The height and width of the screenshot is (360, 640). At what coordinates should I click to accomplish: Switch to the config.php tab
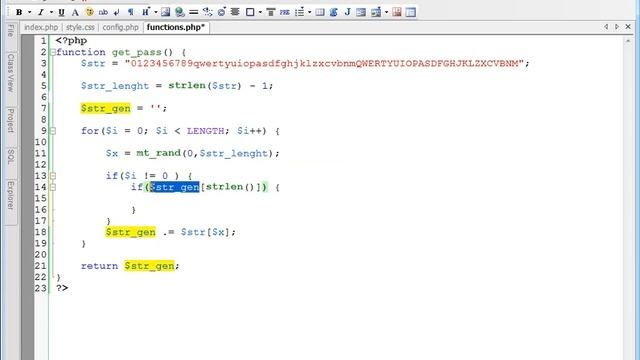pyautogui.click(x=120, y=27)
